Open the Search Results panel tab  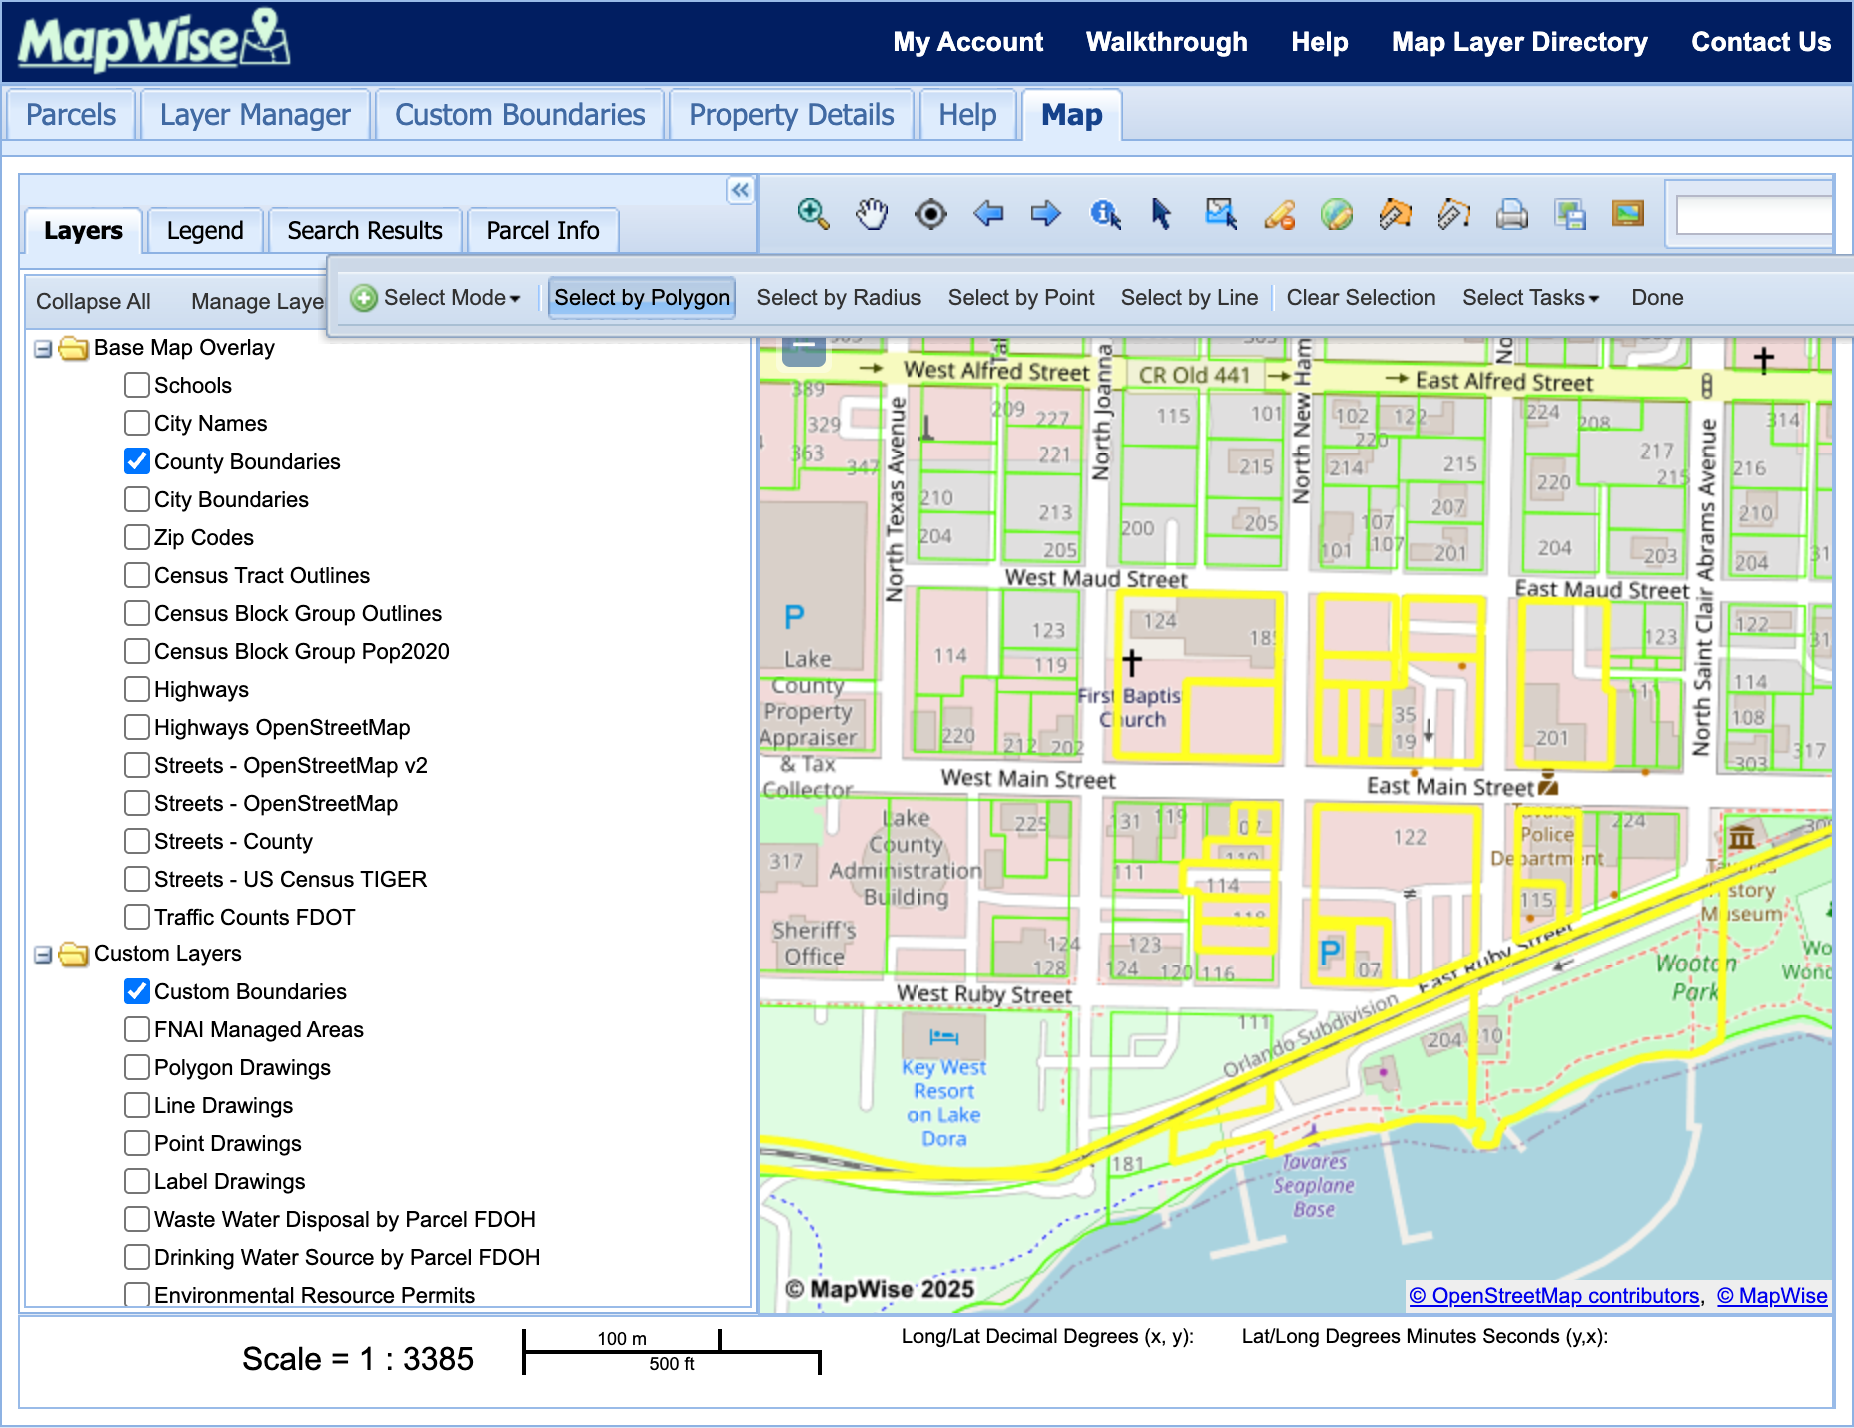coord(365,231)
